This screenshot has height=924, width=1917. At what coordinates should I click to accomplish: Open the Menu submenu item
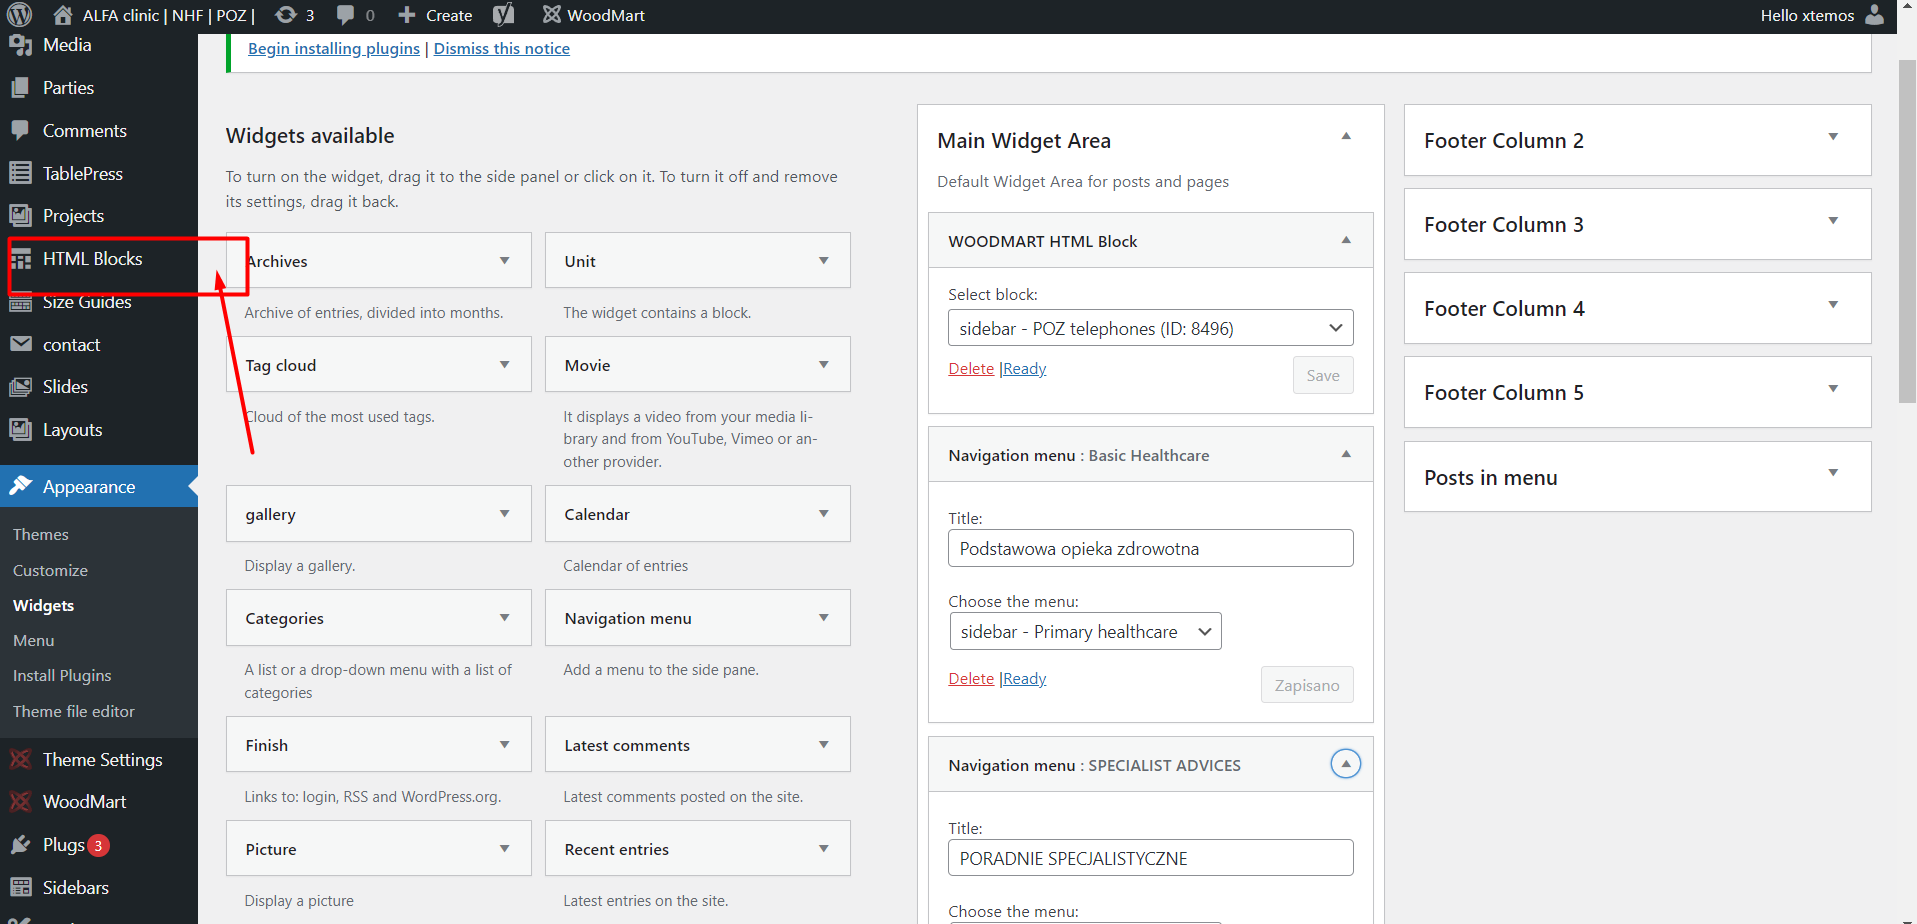pos(33,641)
